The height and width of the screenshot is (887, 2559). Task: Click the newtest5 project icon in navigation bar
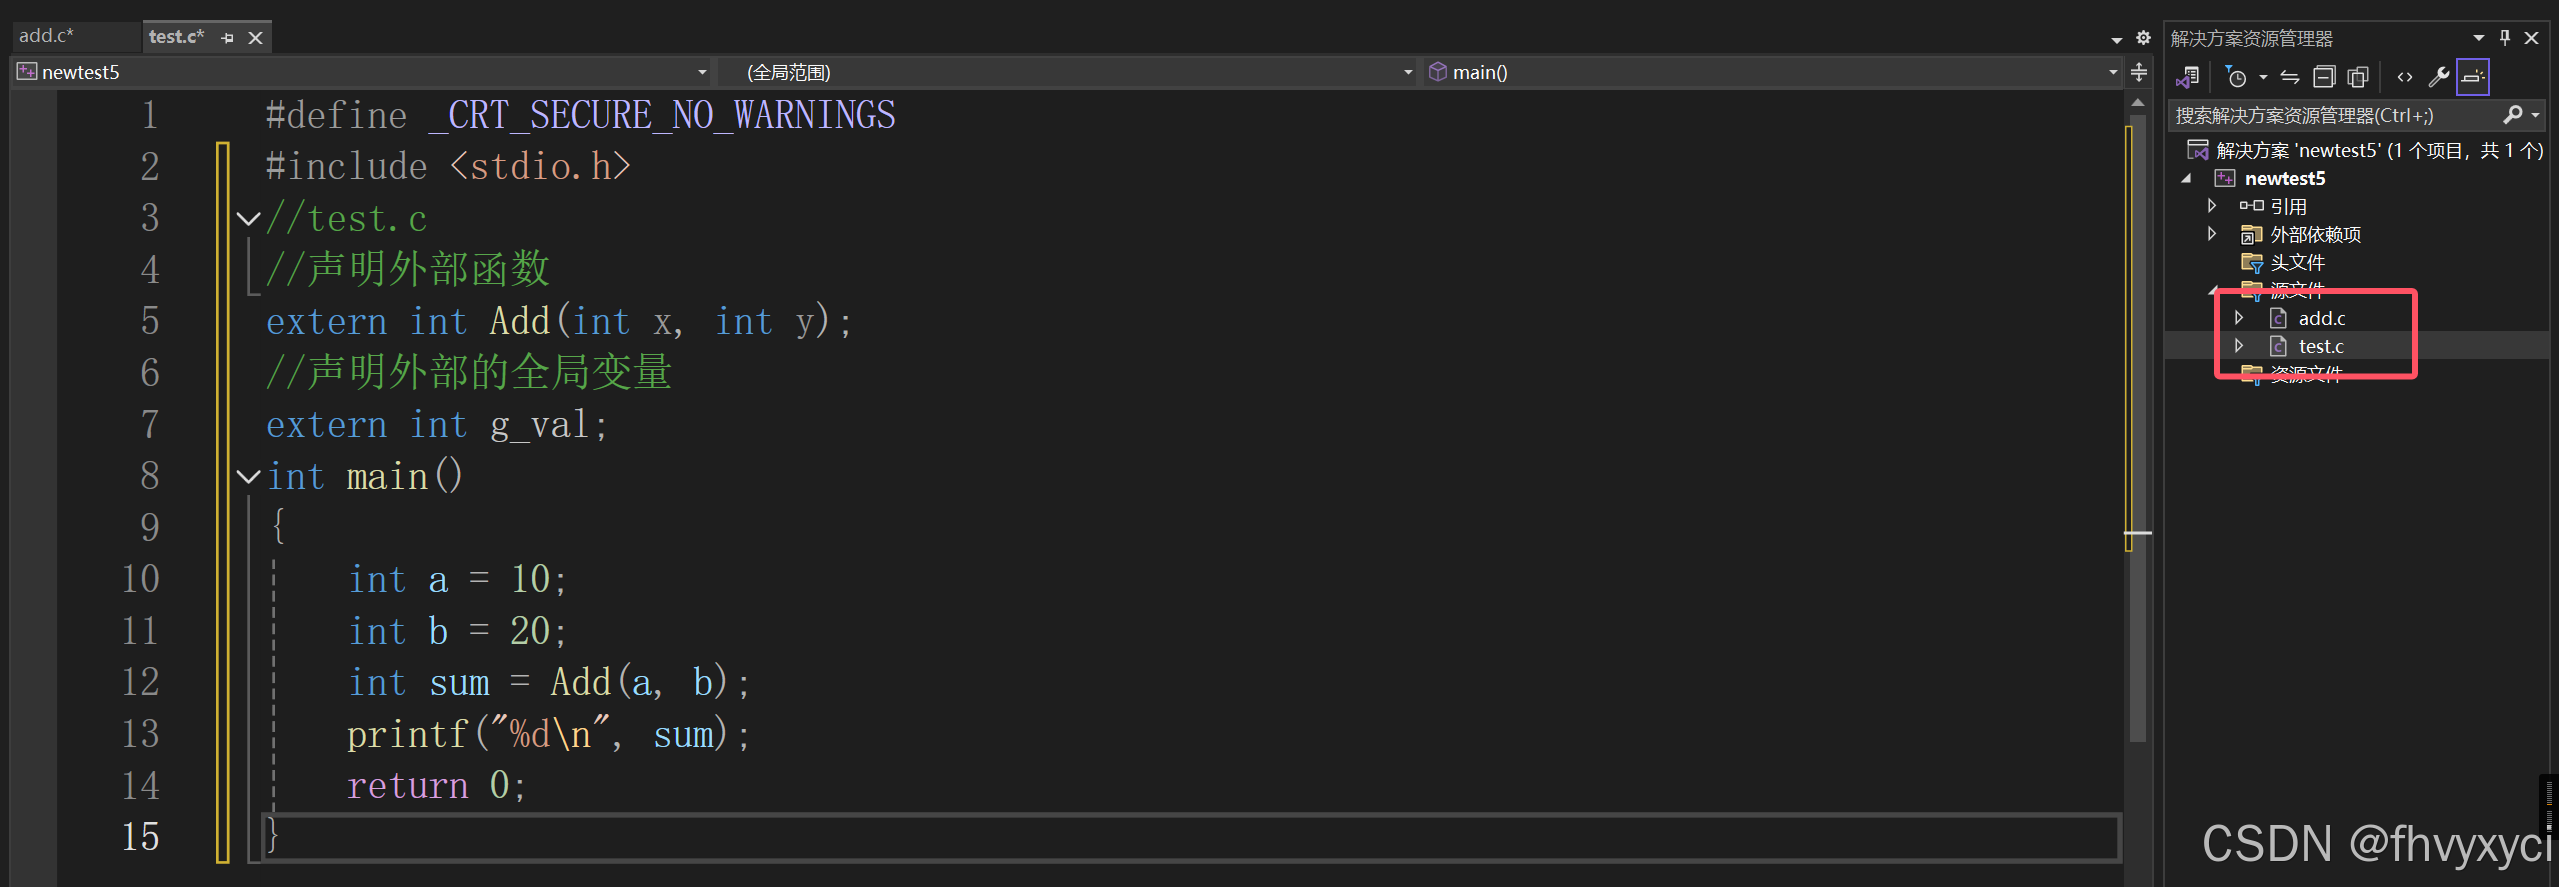point(27,71)
